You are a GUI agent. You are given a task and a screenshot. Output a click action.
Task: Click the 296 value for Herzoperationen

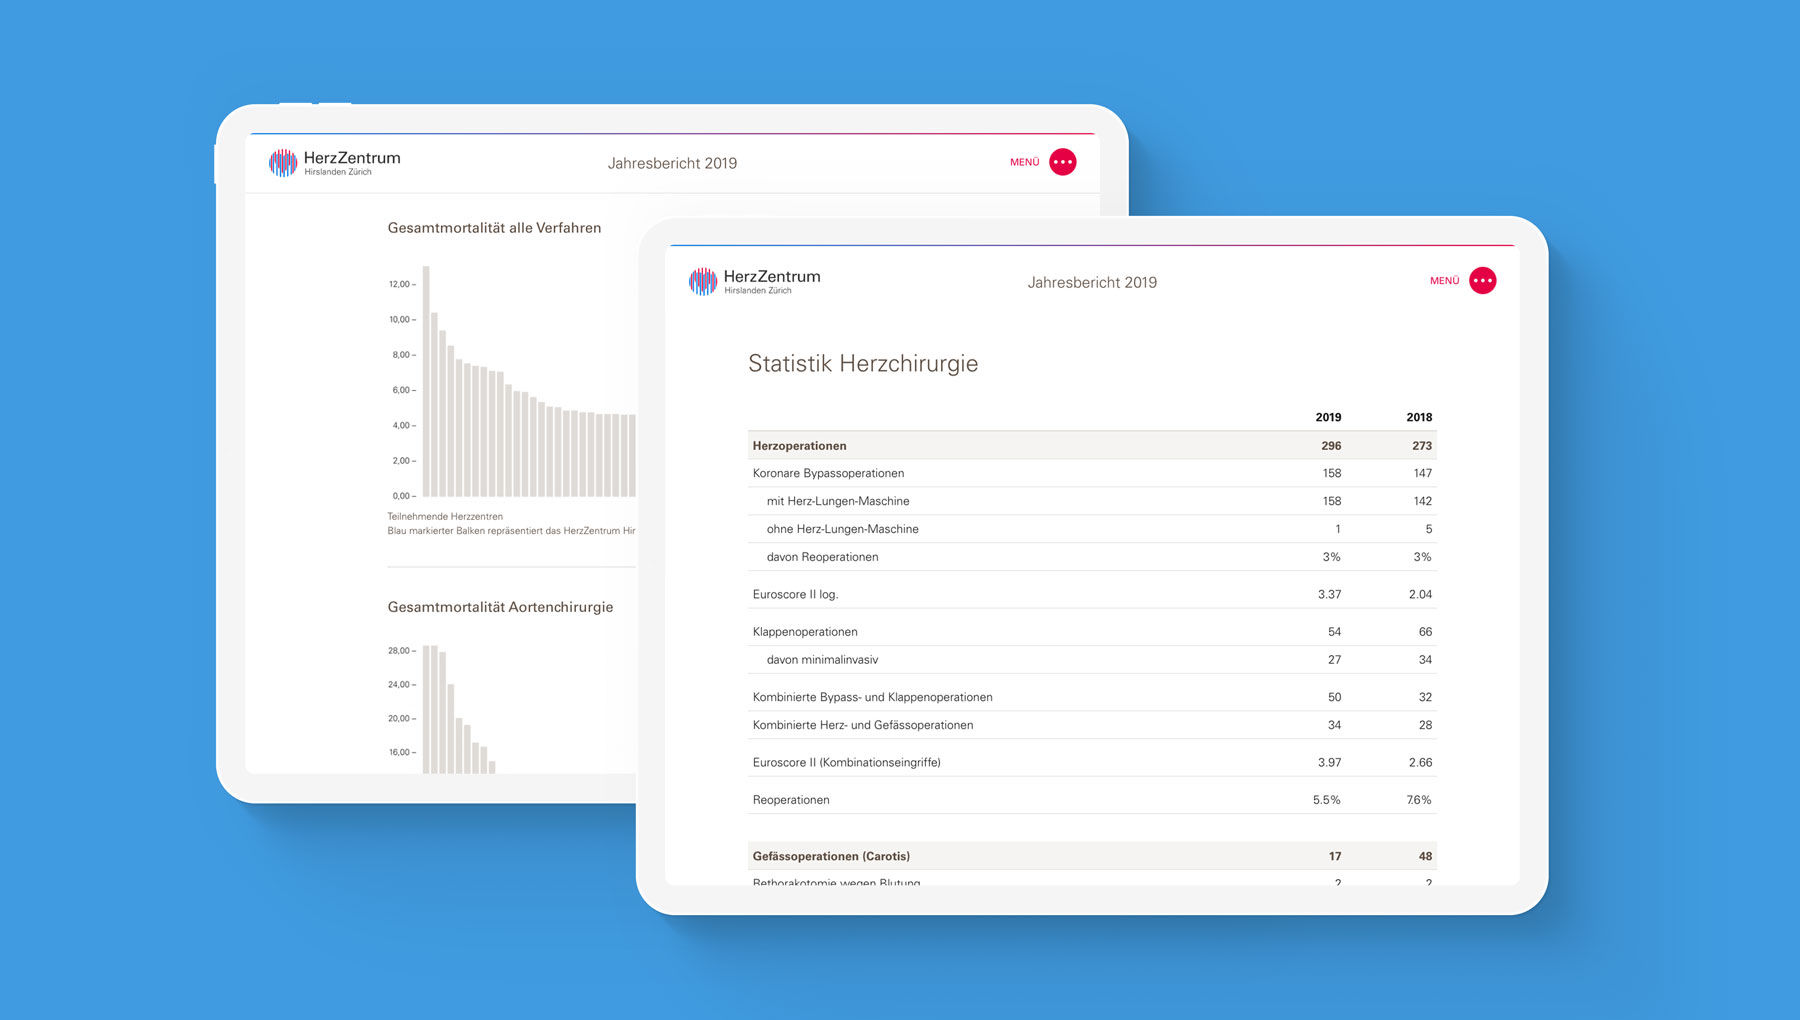tap(1331, 446)
